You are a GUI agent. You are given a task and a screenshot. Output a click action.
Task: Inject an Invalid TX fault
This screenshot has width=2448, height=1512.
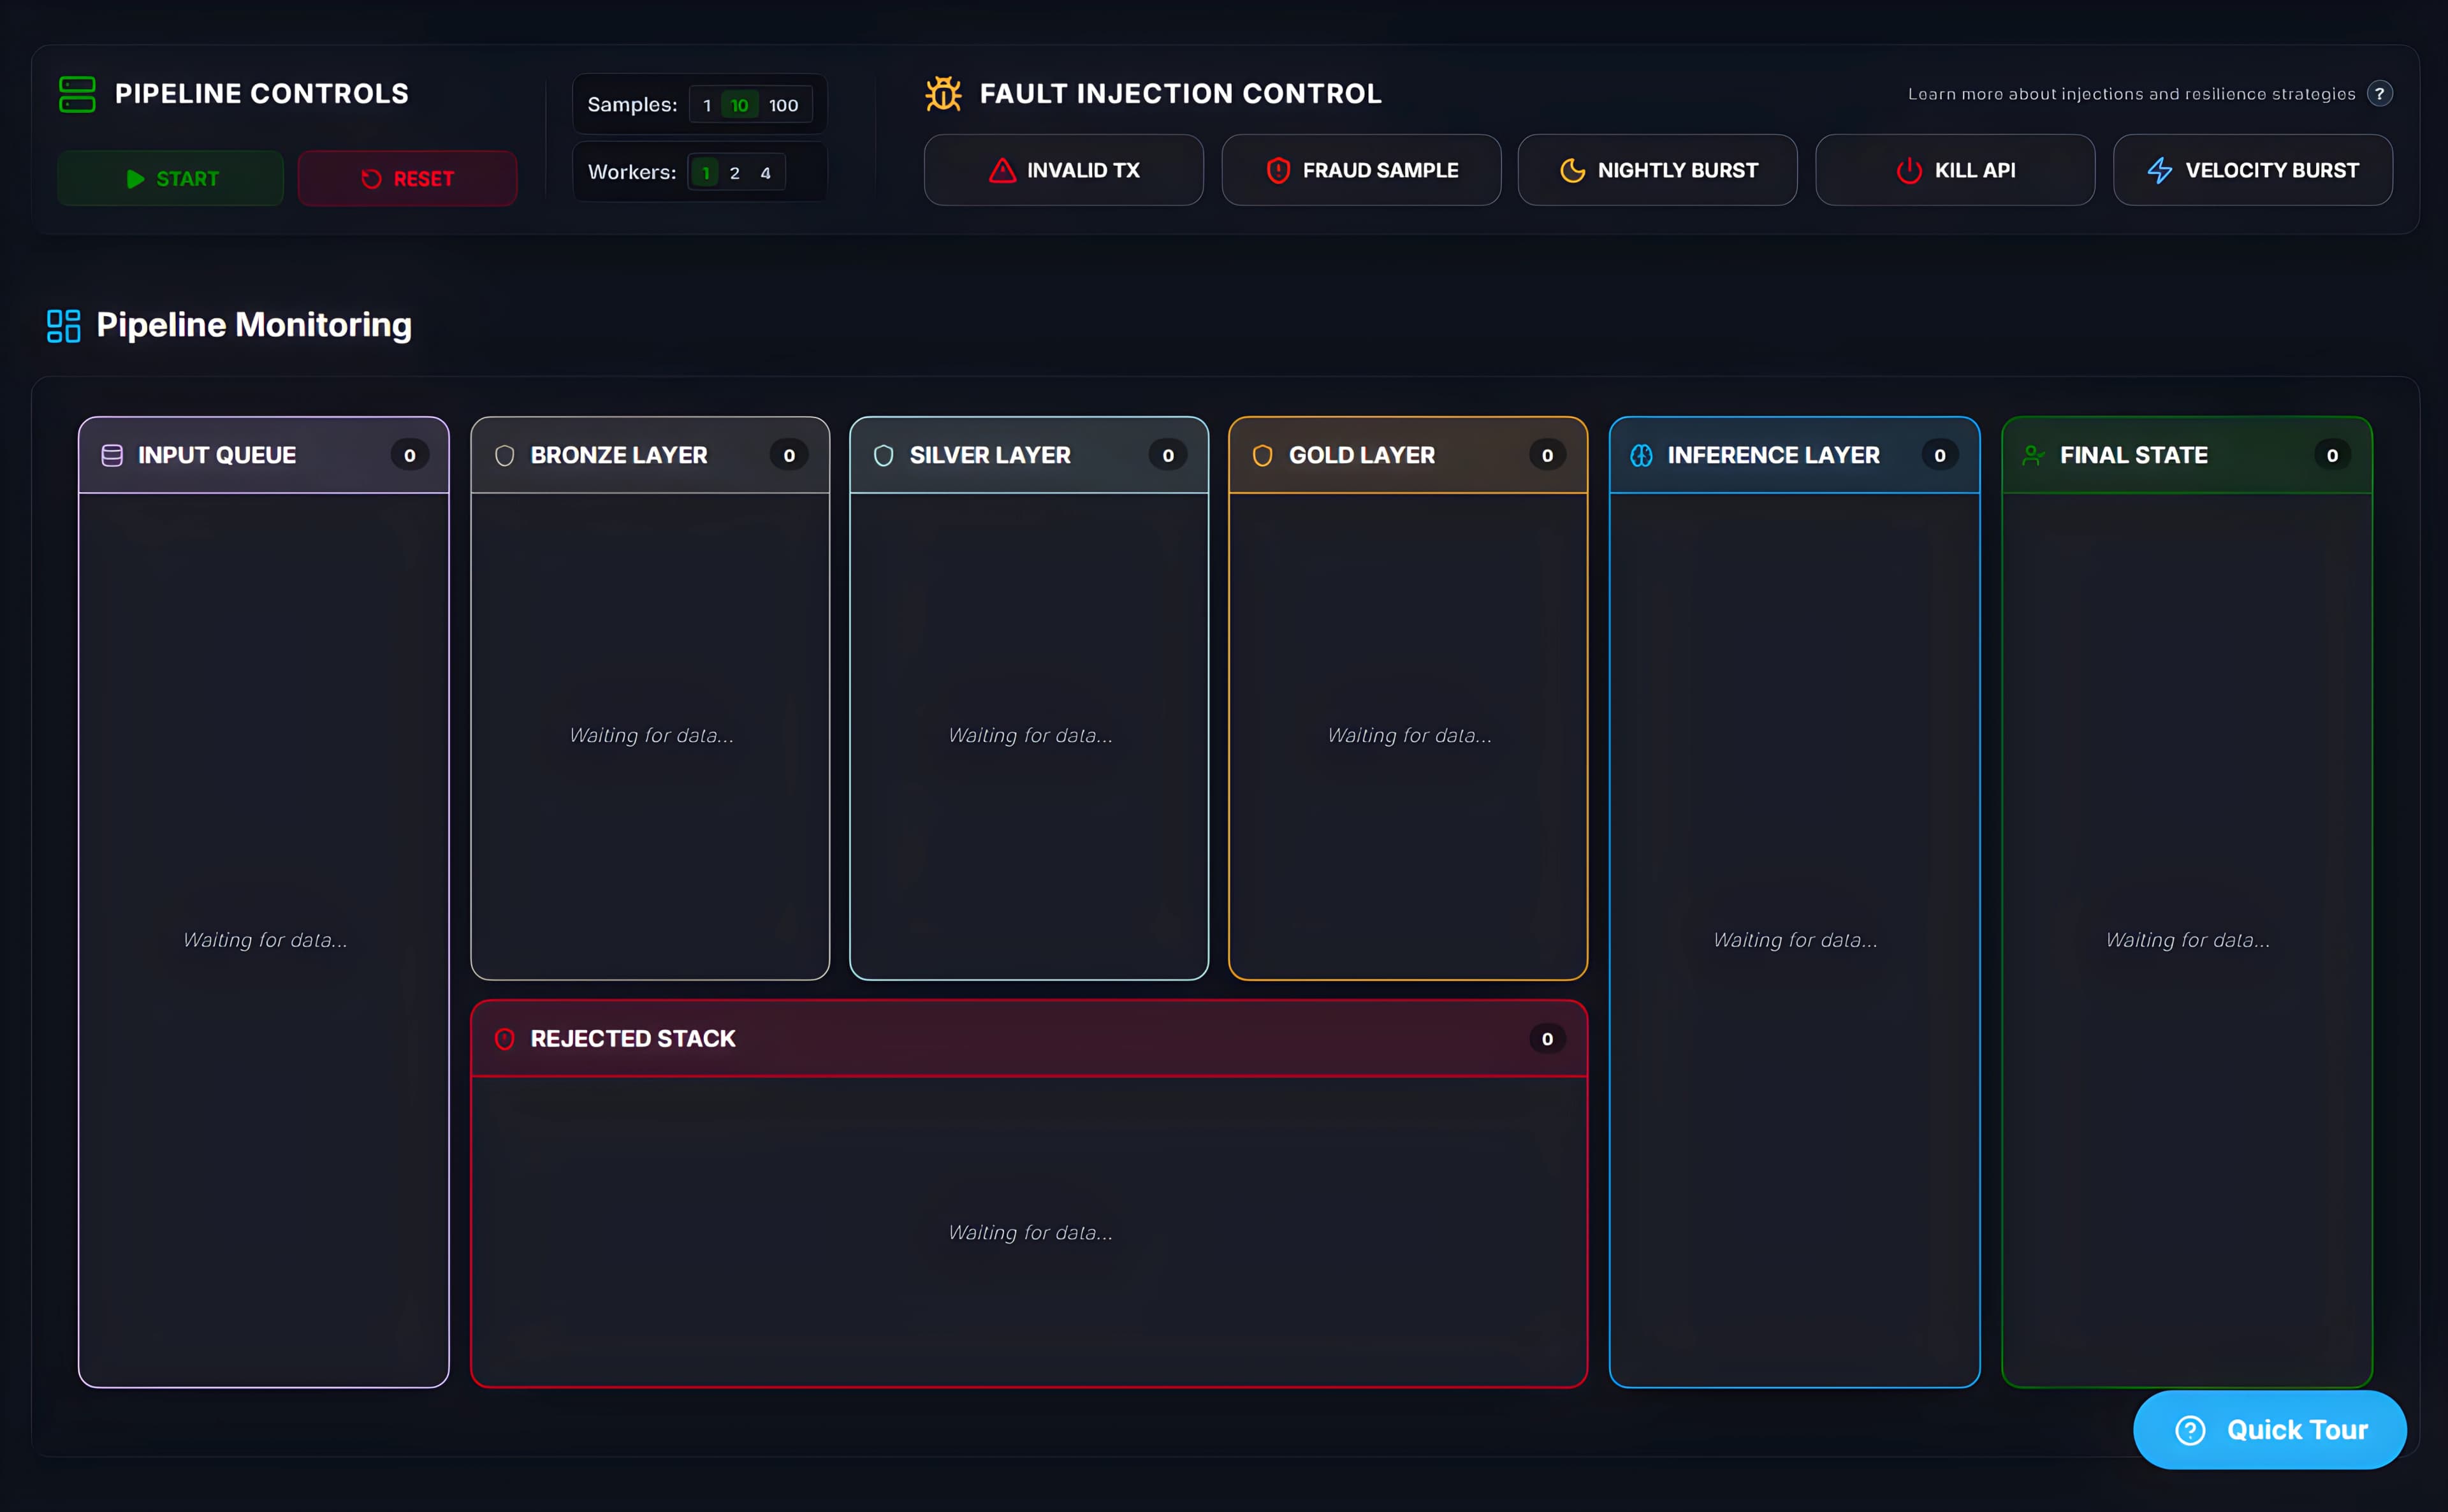click(x=1064, y=171)
